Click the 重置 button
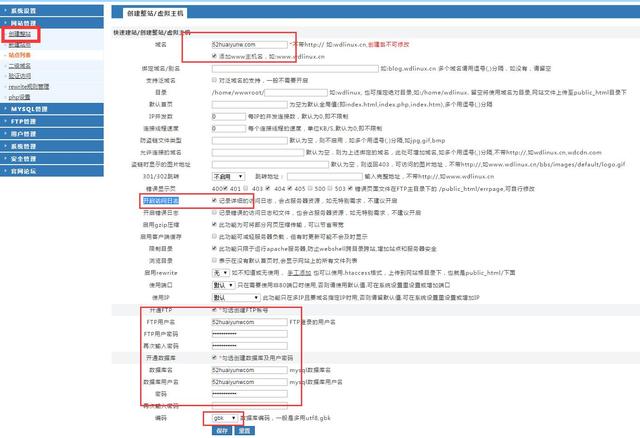Viewport: 640px width, 438px height. (244, 429)
